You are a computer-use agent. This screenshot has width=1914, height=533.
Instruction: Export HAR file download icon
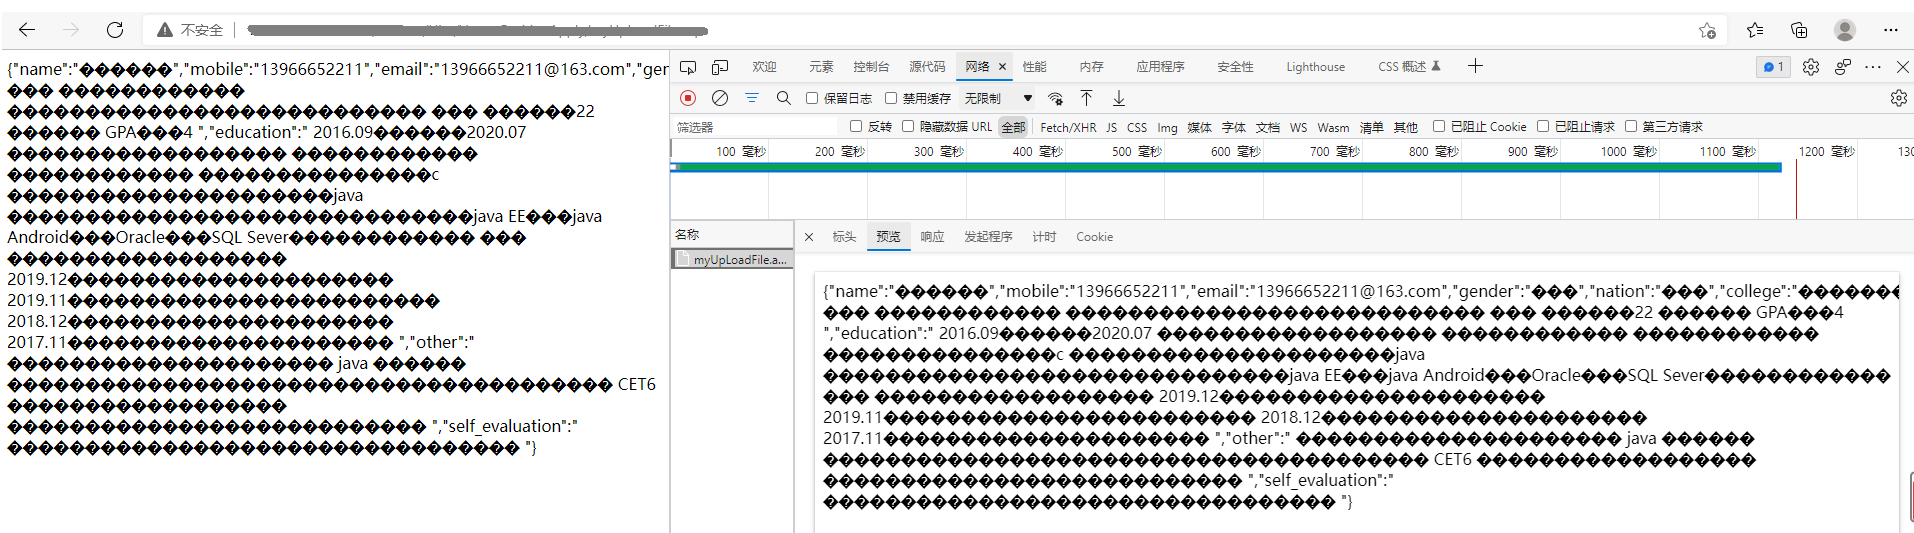[1119, 98]
